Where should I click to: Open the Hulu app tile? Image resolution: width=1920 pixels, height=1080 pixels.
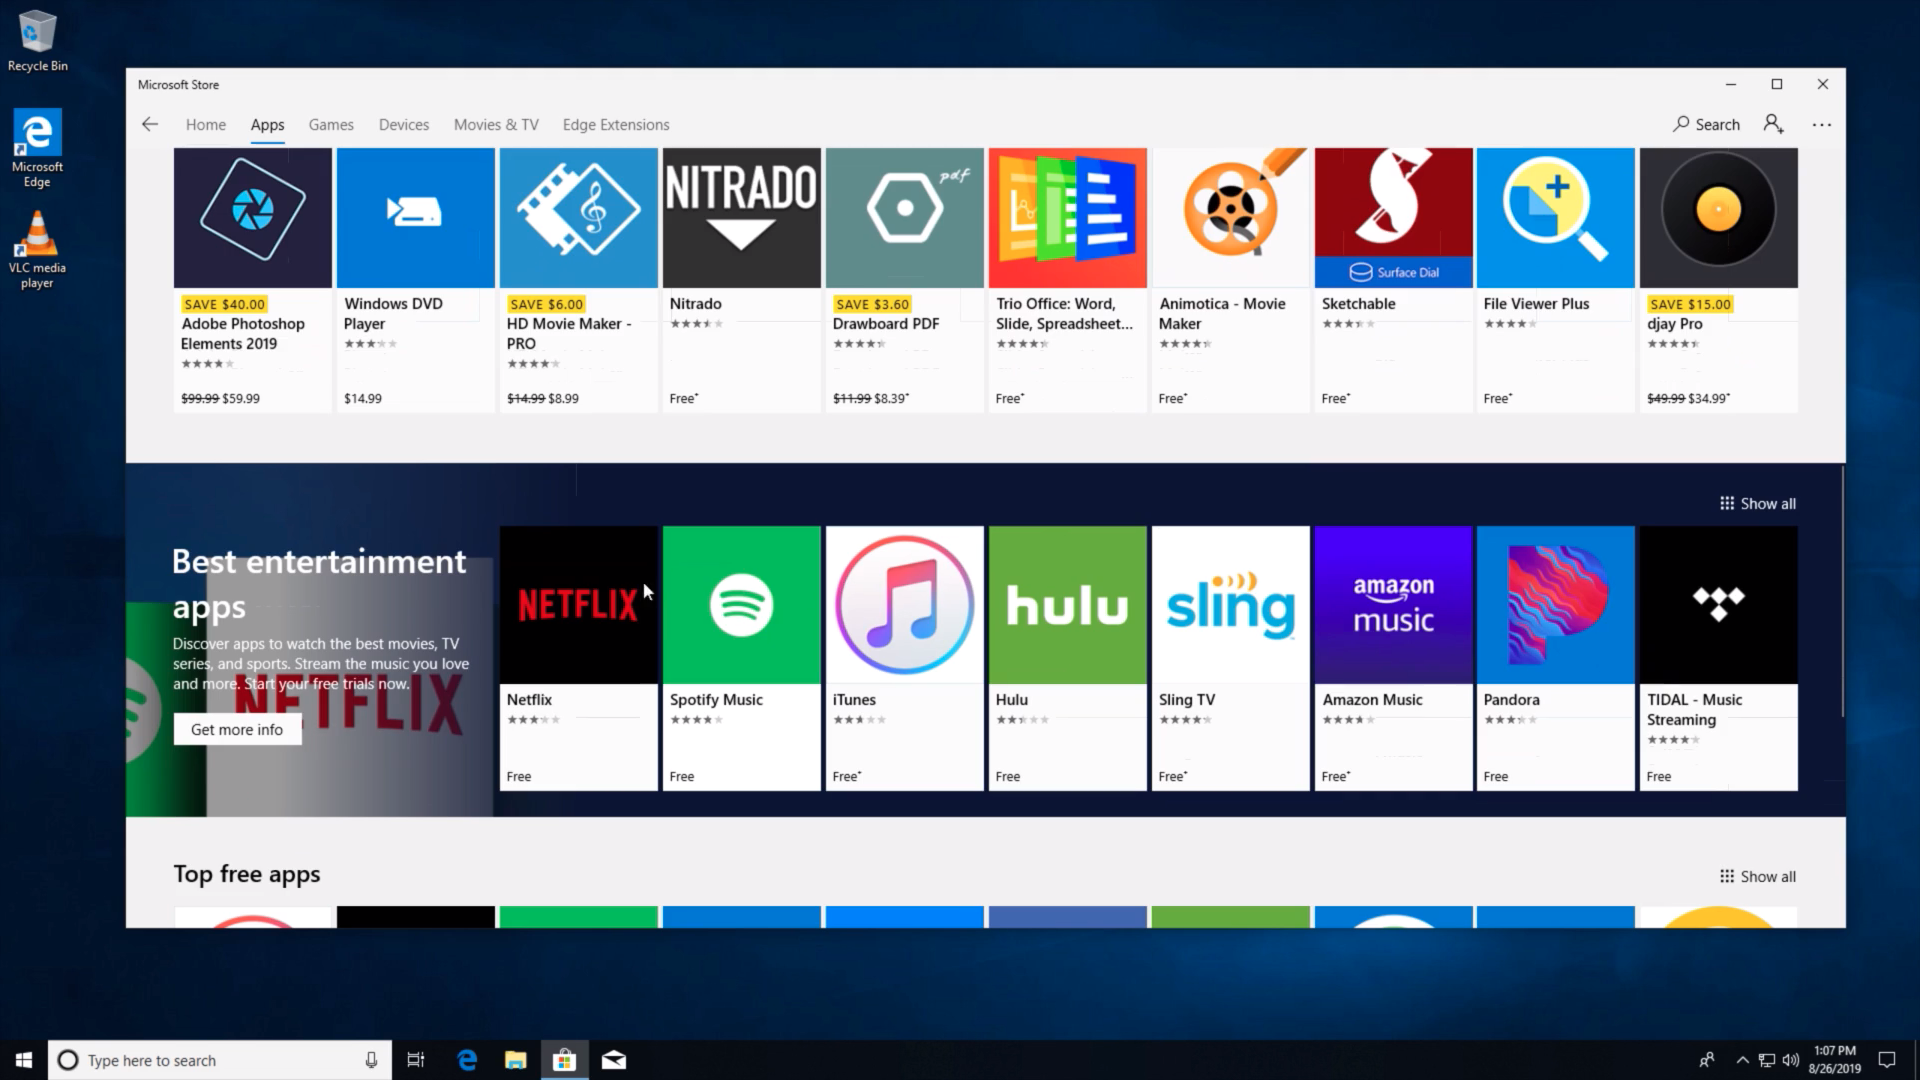click(x=1067, y=658)
